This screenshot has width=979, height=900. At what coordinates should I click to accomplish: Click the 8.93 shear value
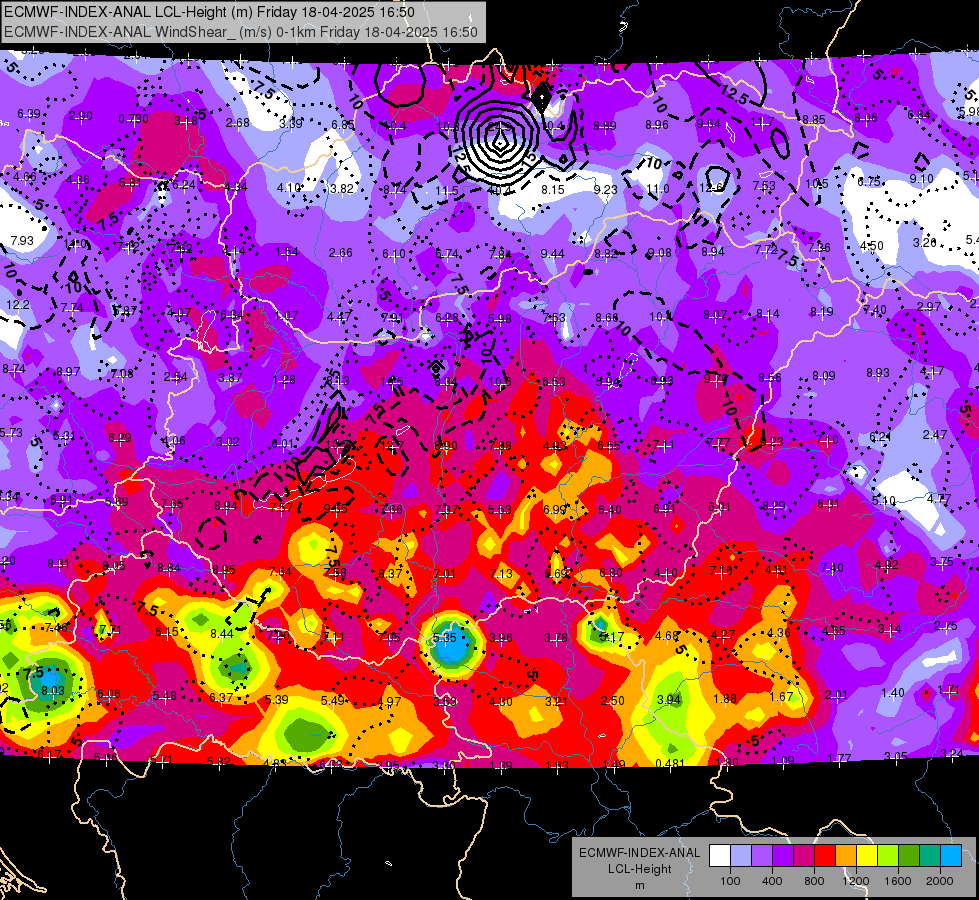(878, 373)
